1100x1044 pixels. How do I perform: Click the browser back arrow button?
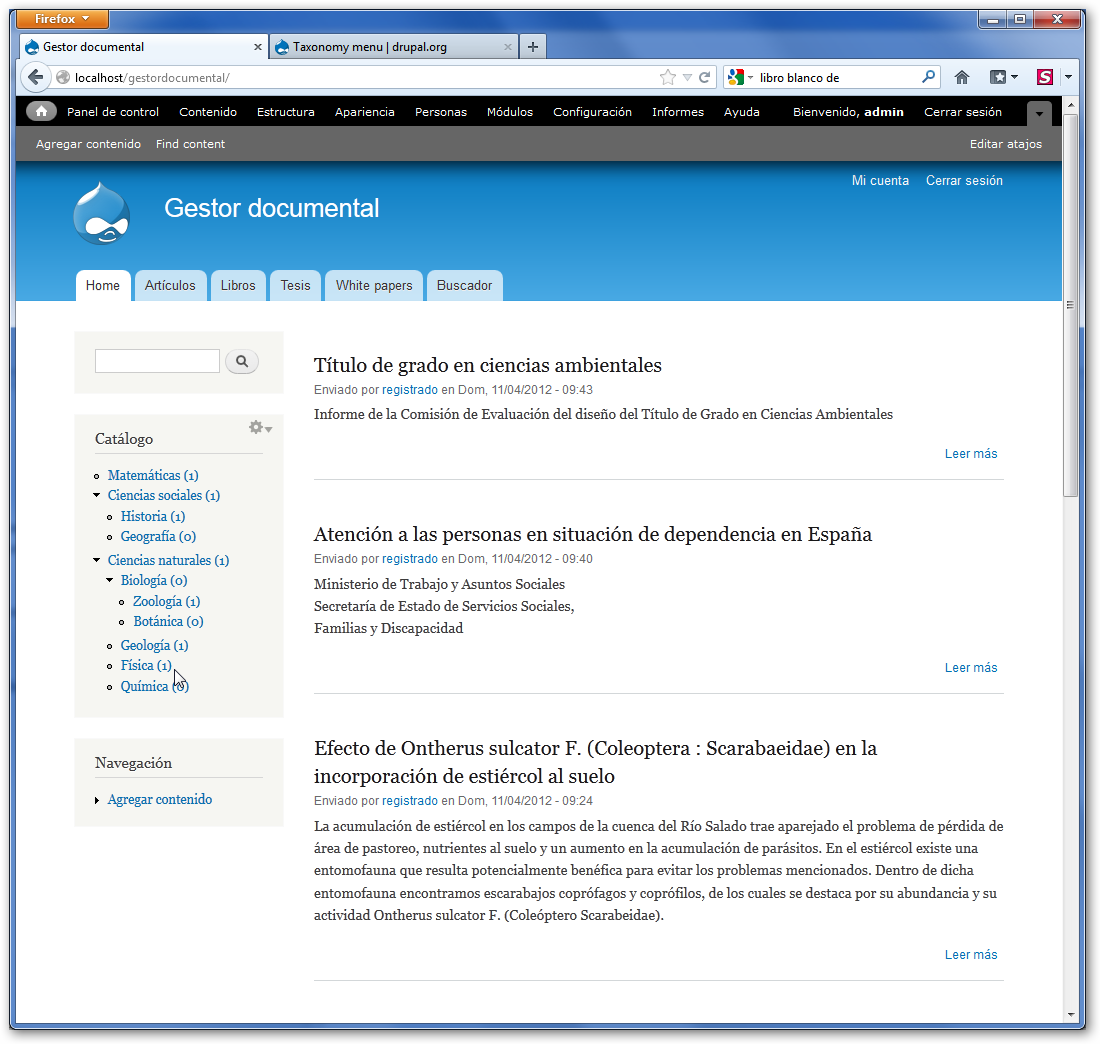point(35,77)
